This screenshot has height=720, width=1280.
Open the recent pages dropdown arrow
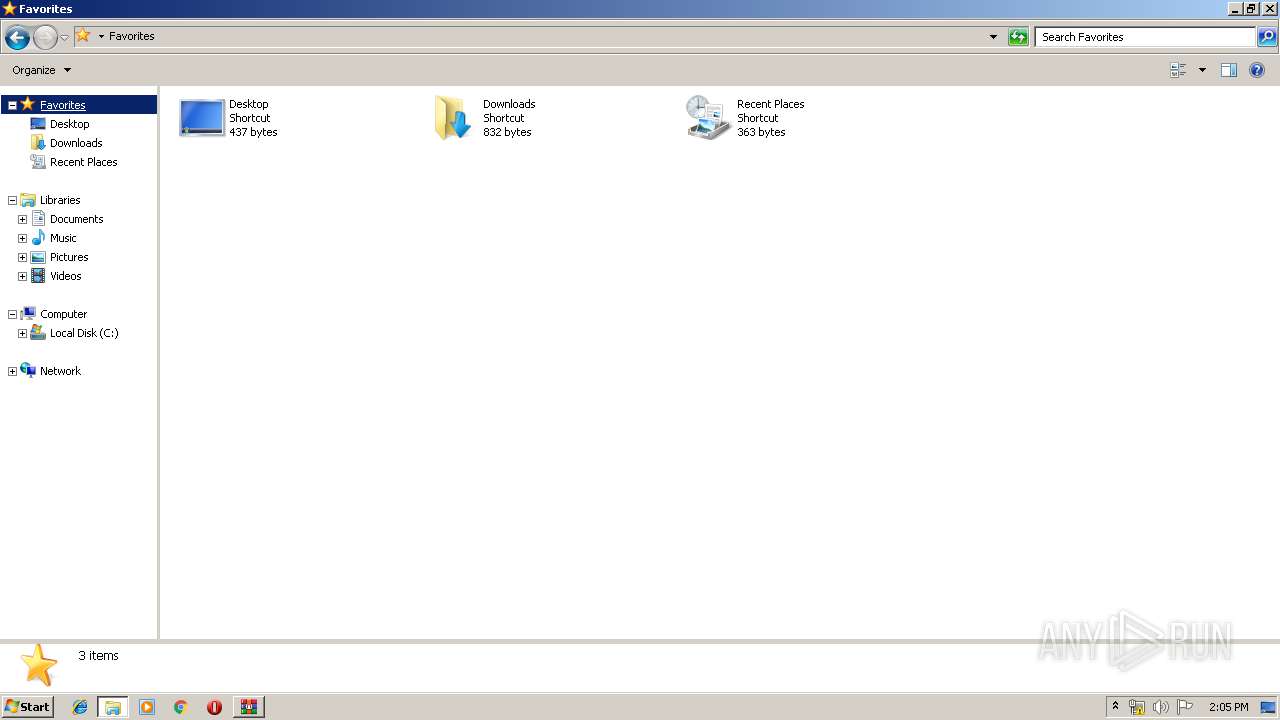click(x=65, y=38)
